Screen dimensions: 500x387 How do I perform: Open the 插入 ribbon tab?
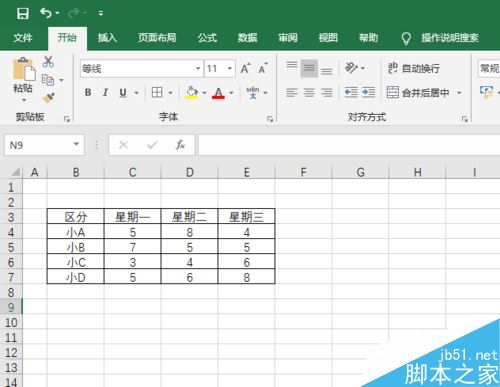pos(107,38)
